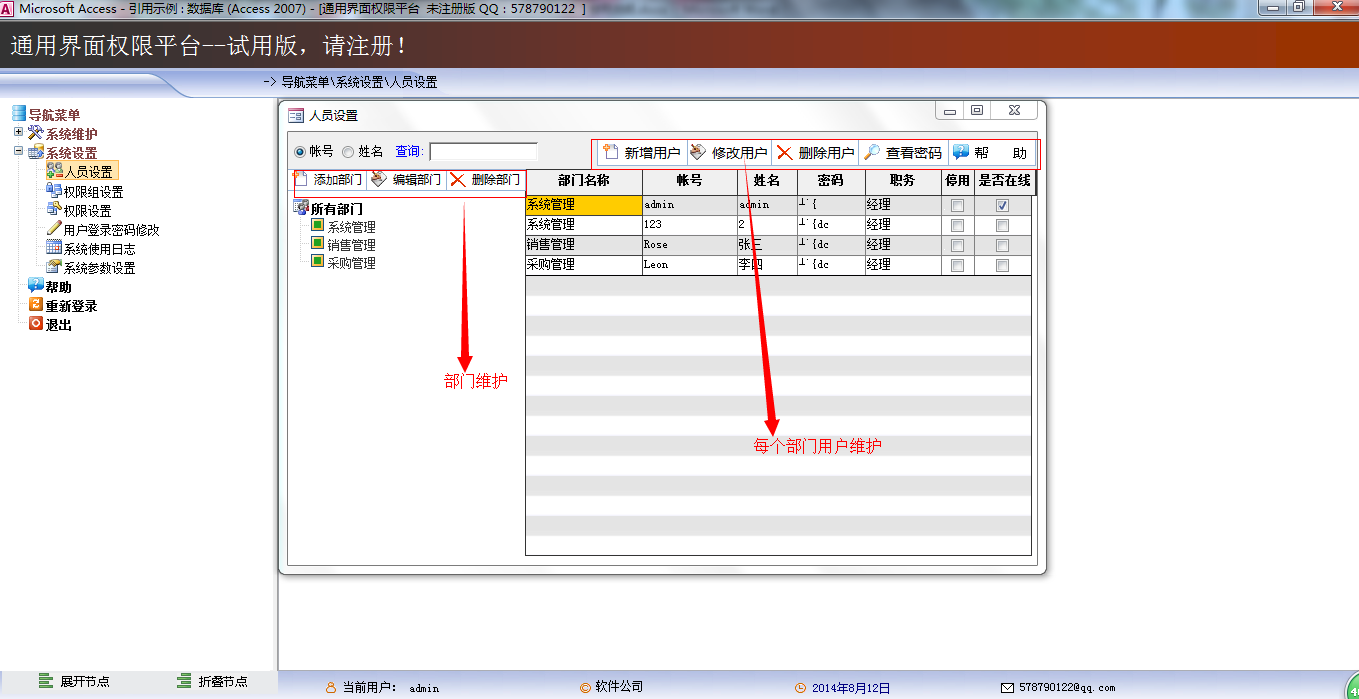Screen dimensions: 1359x699
Task: Toggle the 是否在线 checkbox for account 123
Action: [1002, 225]
